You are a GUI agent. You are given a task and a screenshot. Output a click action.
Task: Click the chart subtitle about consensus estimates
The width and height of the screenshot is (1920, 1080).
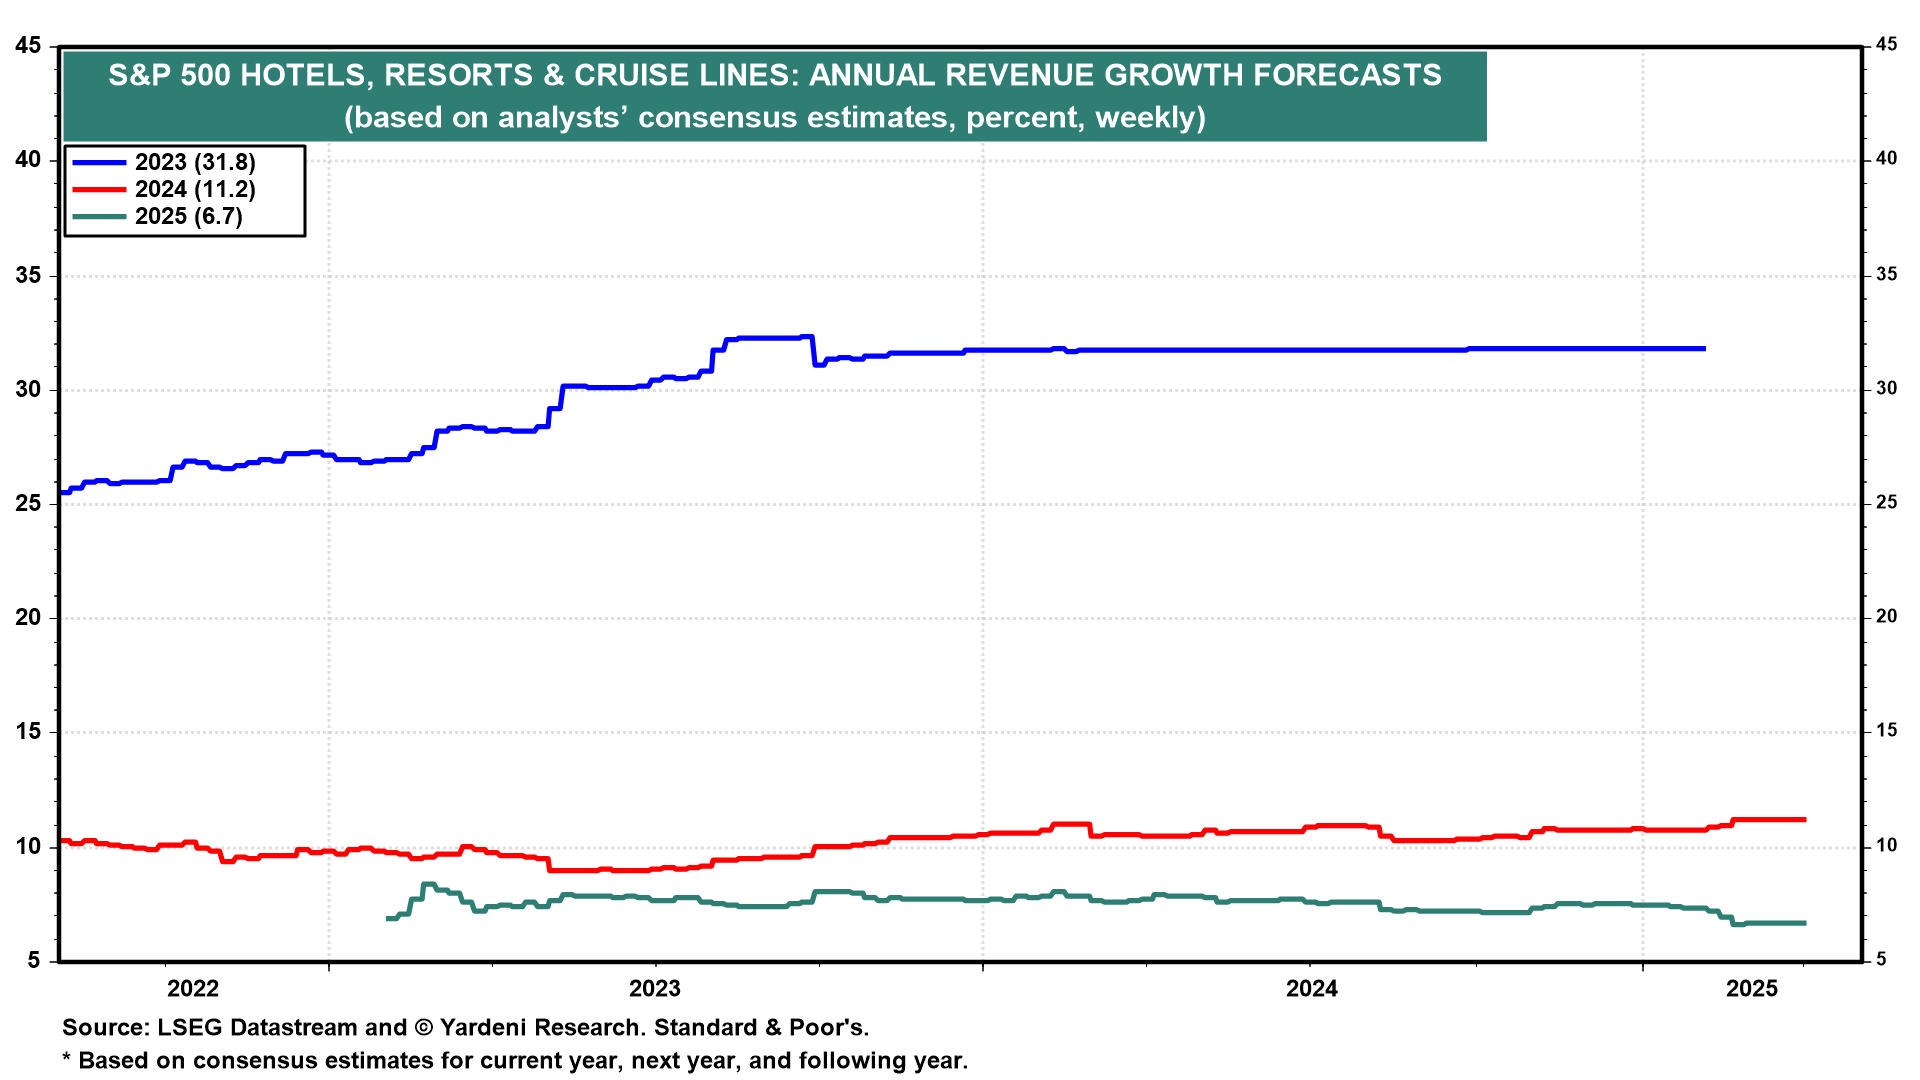[x=775, y=118]
